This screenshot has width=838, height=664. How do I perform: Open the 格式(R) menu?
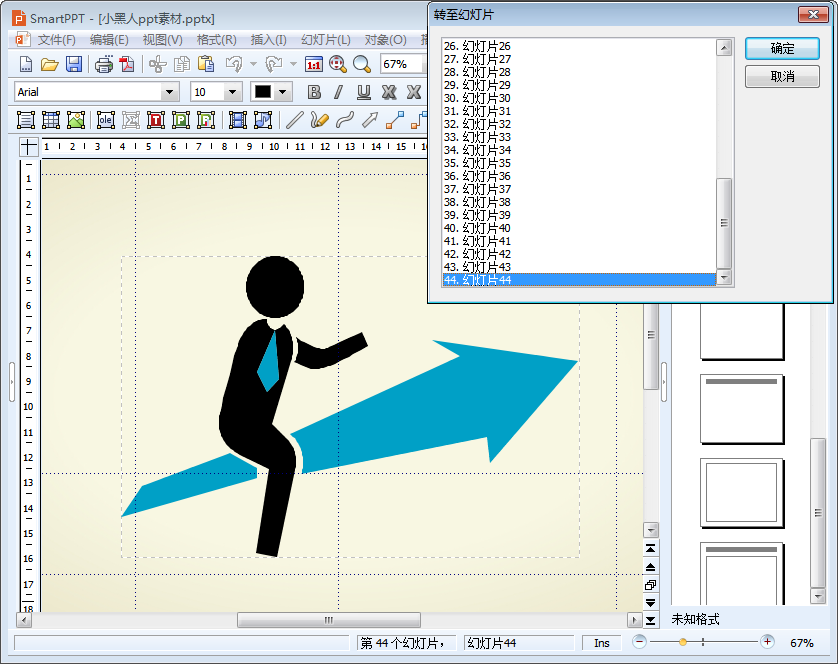tap(216, 40)
